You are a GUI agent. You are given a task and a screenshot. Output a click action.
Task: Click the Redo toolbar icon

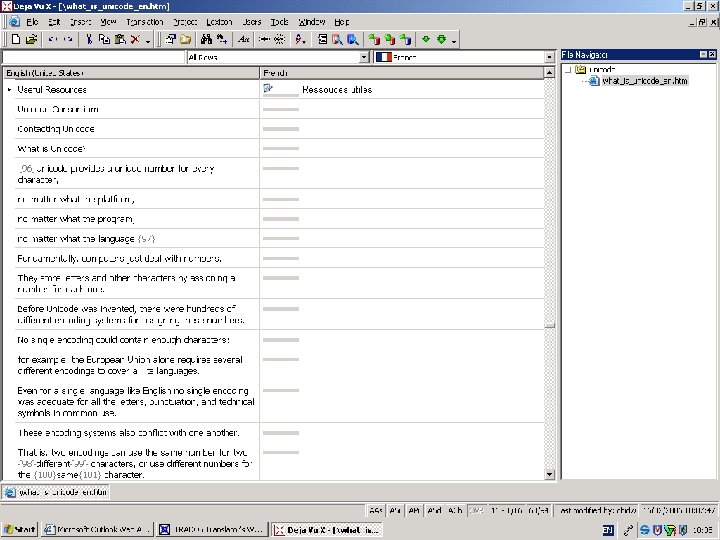[x=68, y=39]
